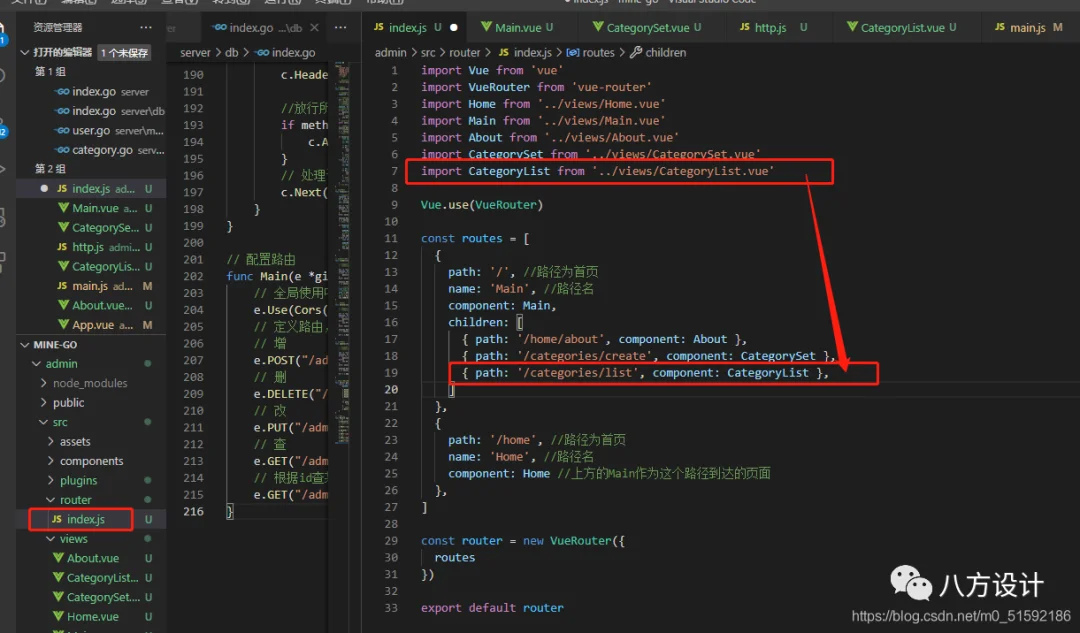Click 'routes' symbol in breadcrumb
This screenshot has height=633, width=1080.
[590, 52]
